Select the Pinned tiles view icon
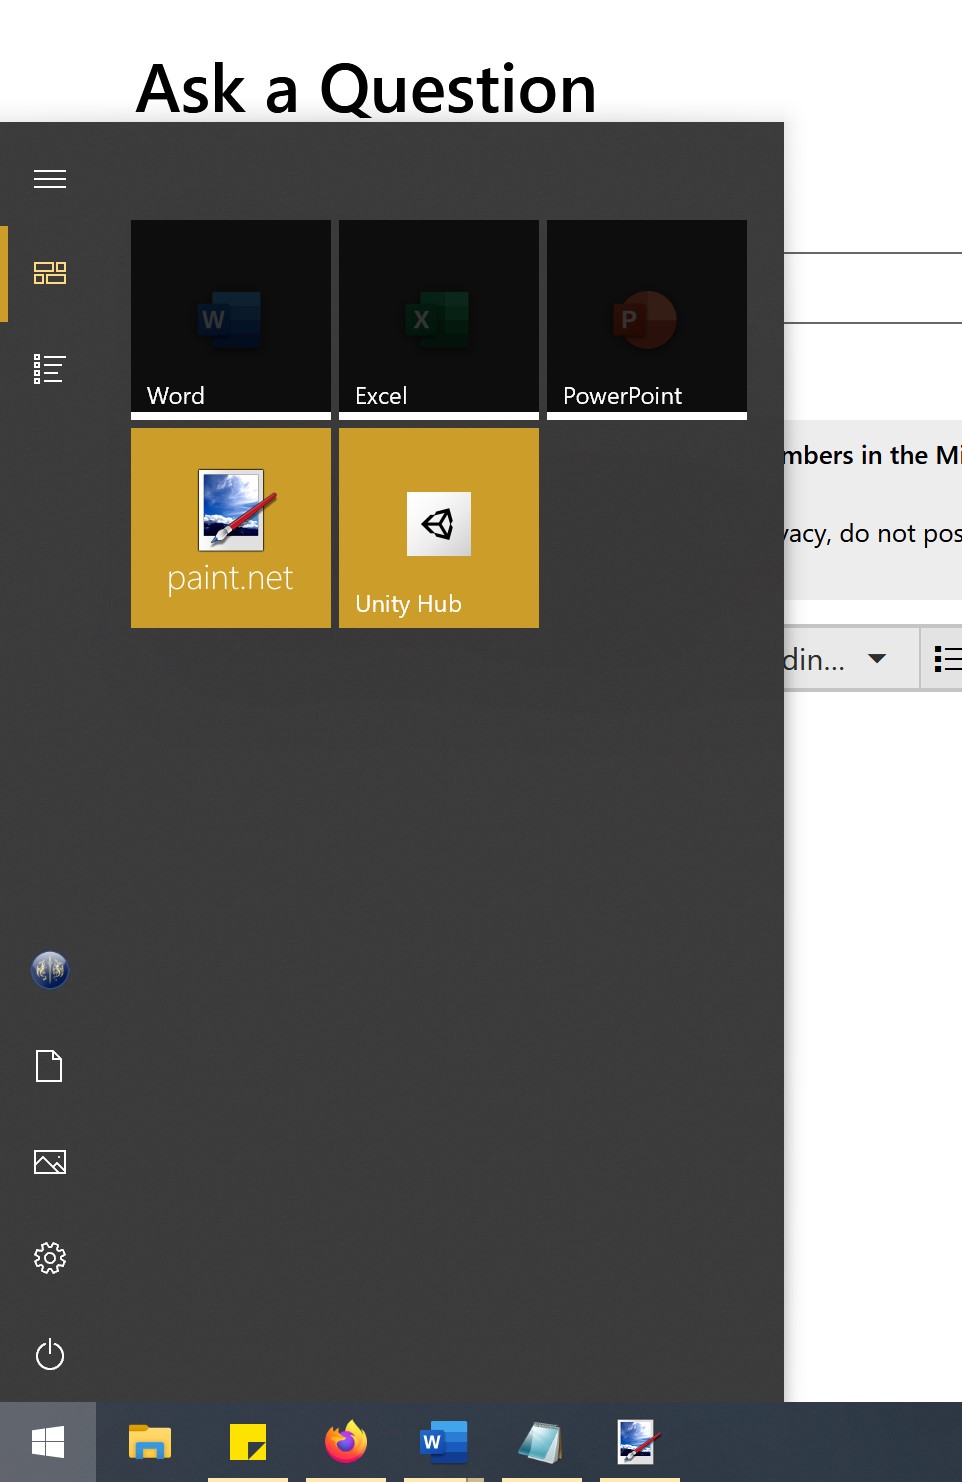The image size is (962, 1482). click(x=49, y=273)
